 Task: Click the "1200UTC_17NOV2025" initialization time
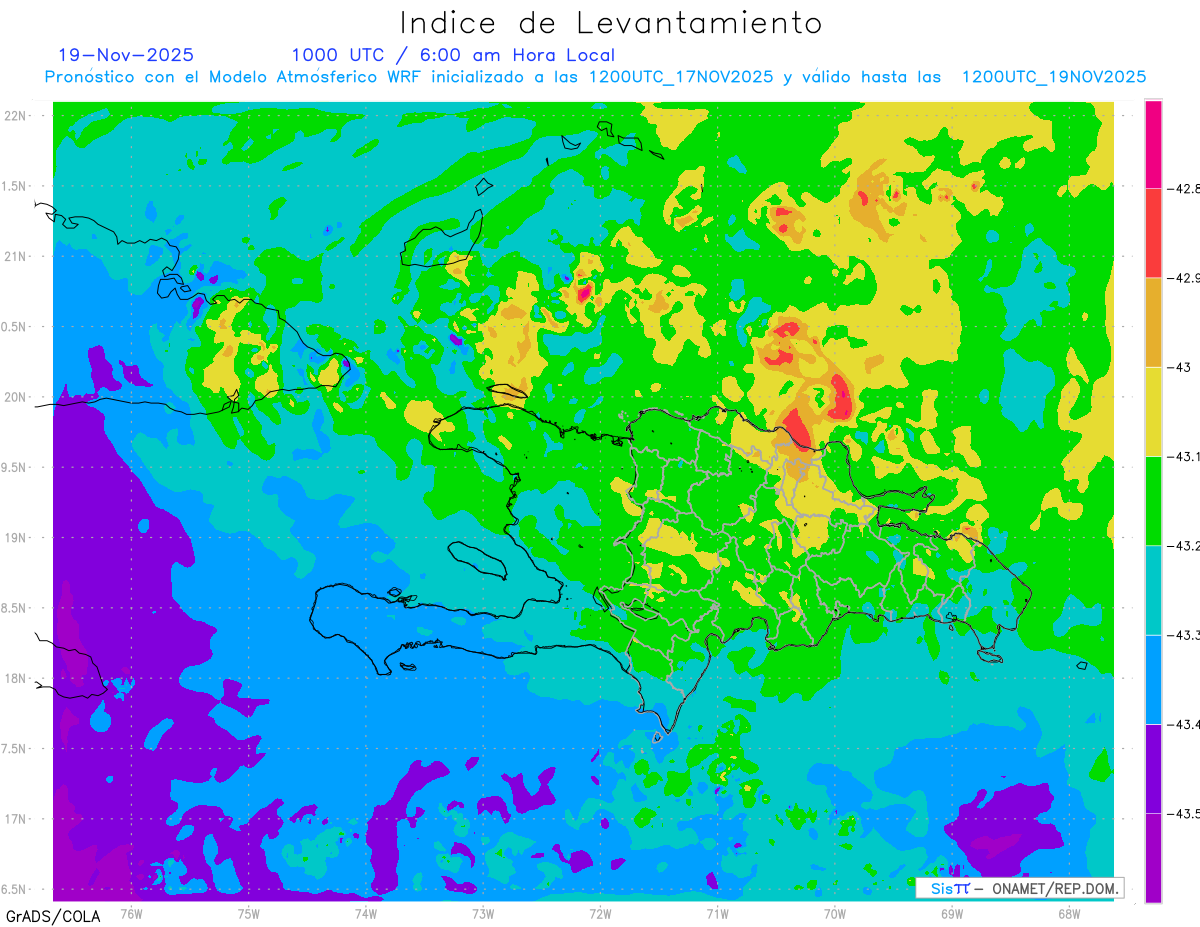tap(682, 77)
